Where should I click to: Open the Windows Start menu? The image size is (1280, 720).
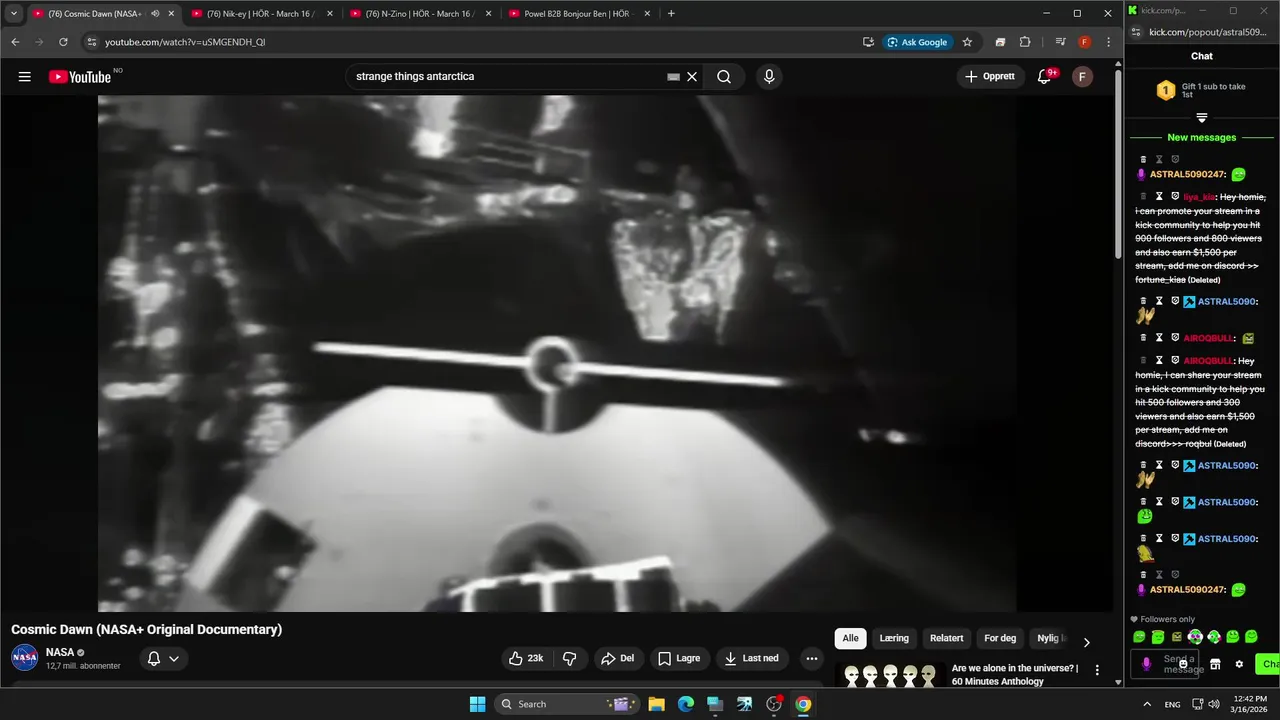pyautogui.click(x=477, y=704)
